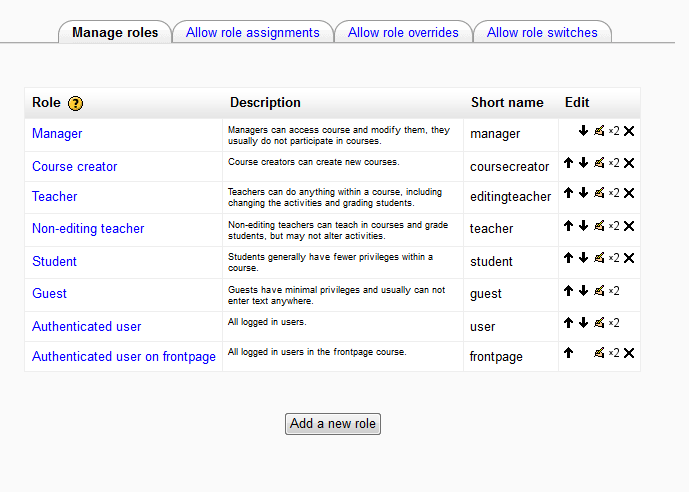Delete the Student role
Viewport: 689px width, 492px height.
tap(629, 258)
